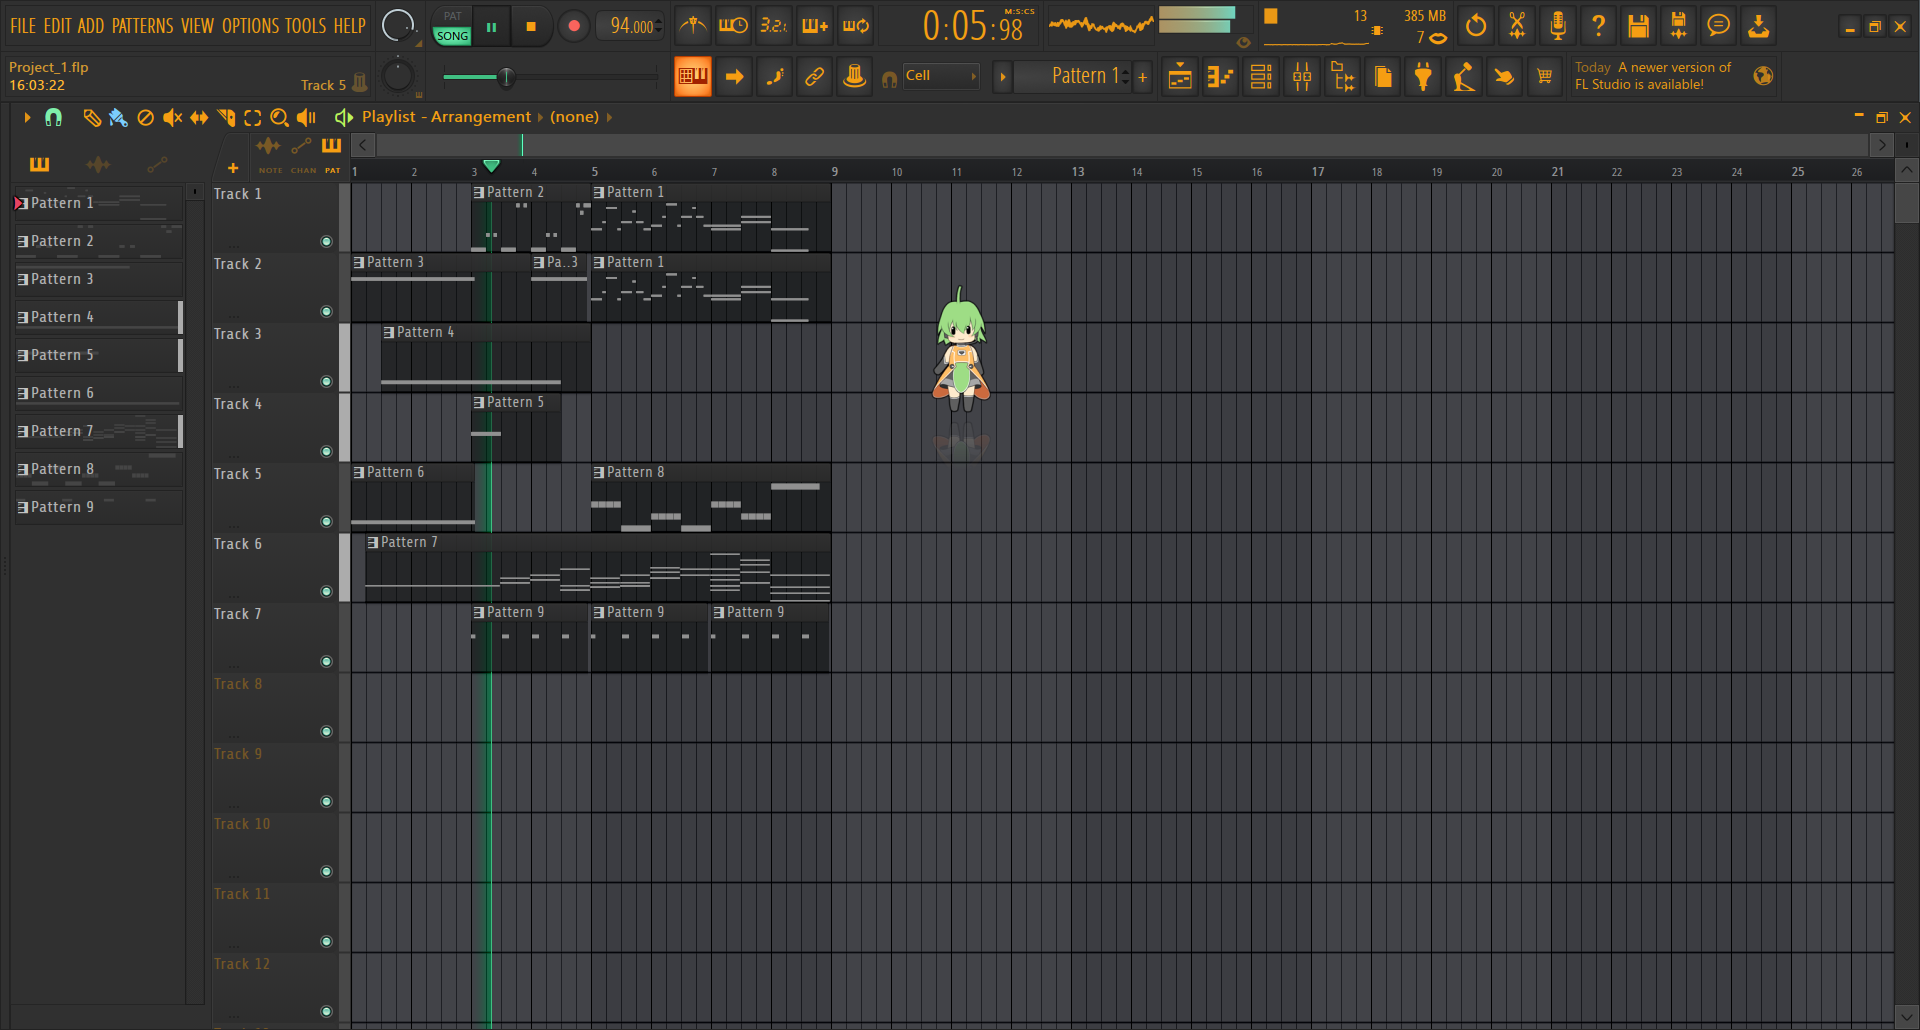
Task: Click the globe news icon
Action: pos(1763,76)
